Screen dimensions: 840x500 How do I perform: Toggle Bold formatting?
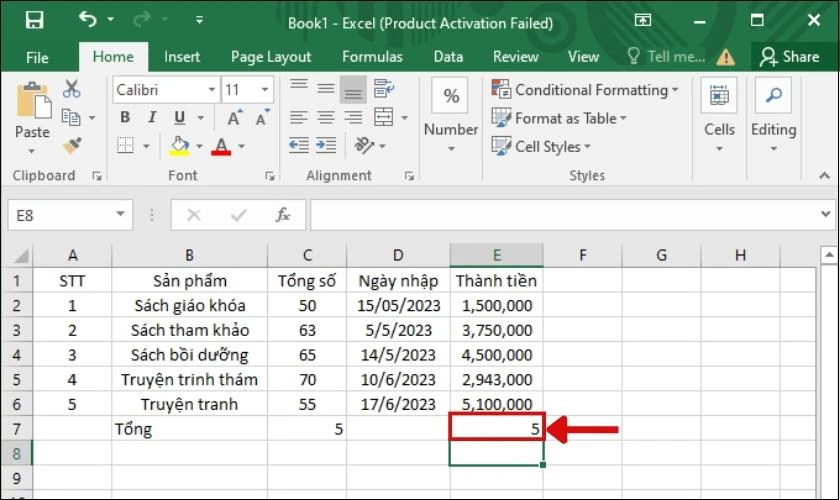click(125, 117)
